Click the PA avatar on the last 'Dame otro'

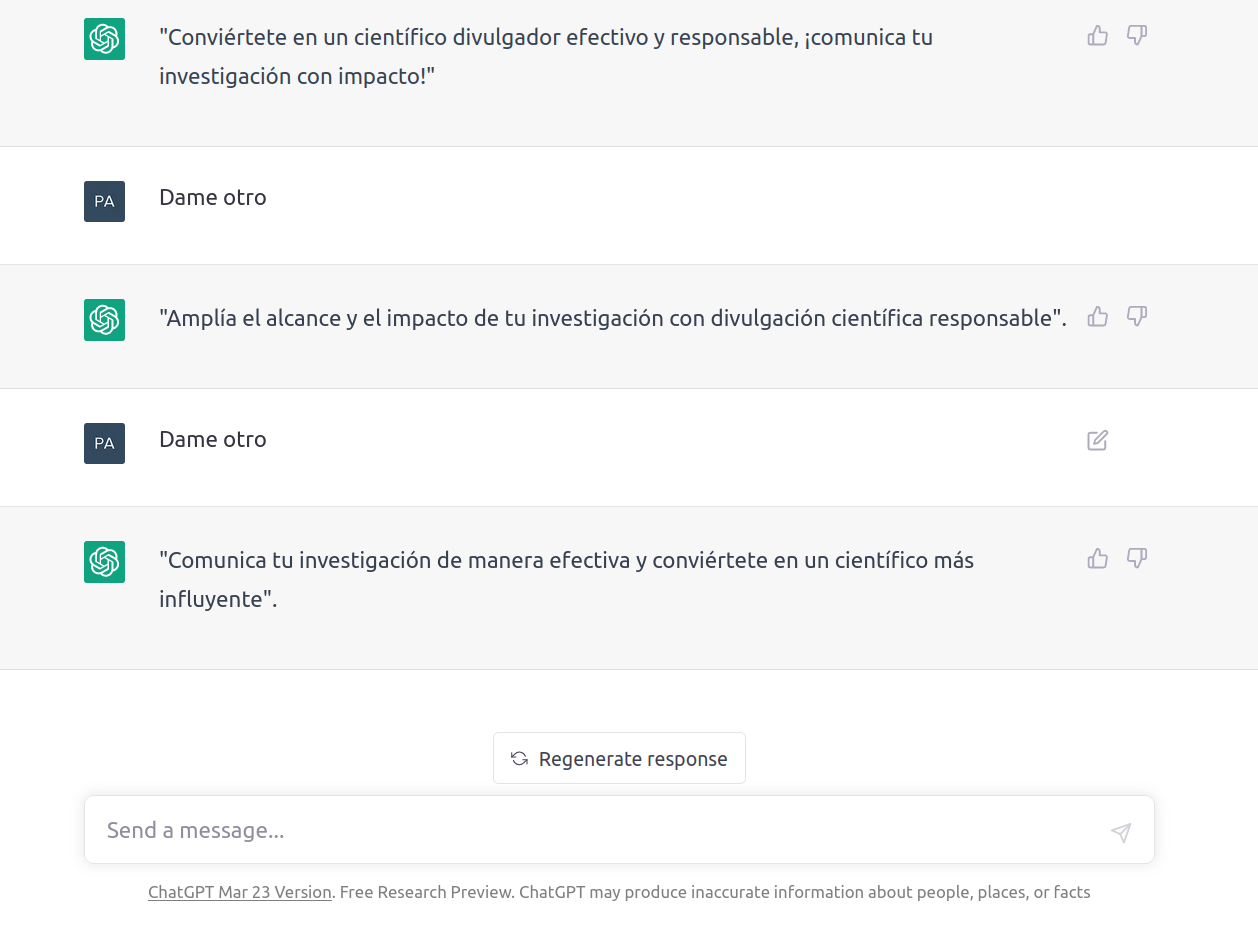click(104, 443)
